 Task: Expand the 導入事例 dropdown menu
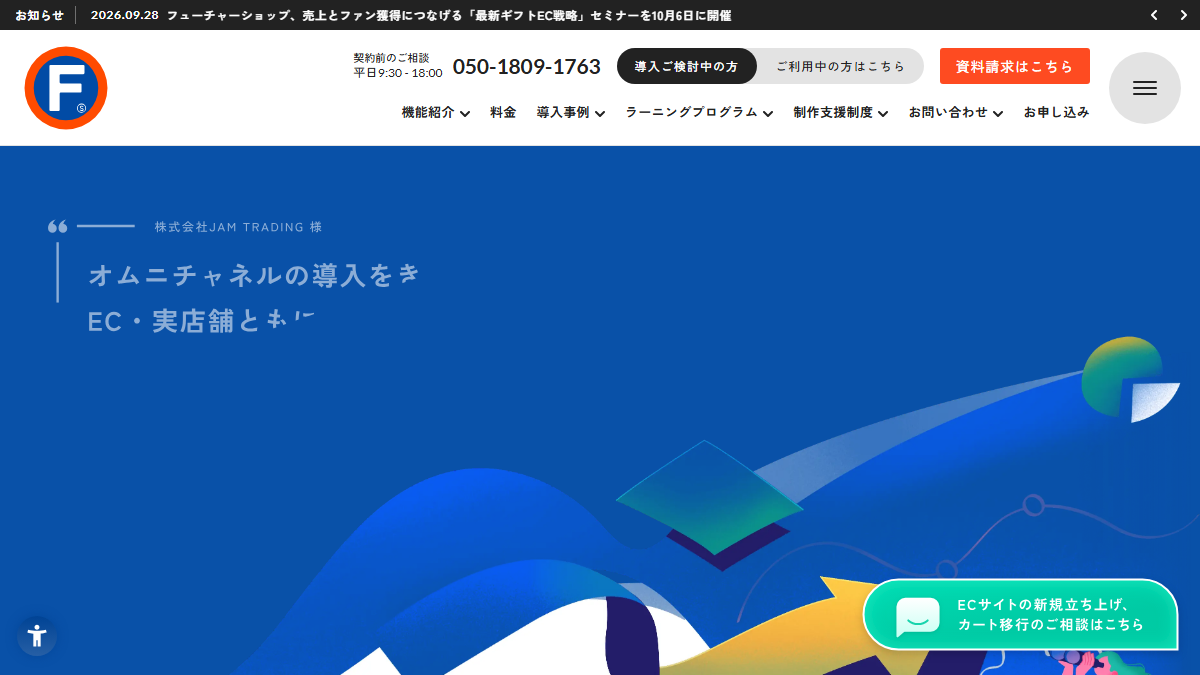(x=571, y=113)
